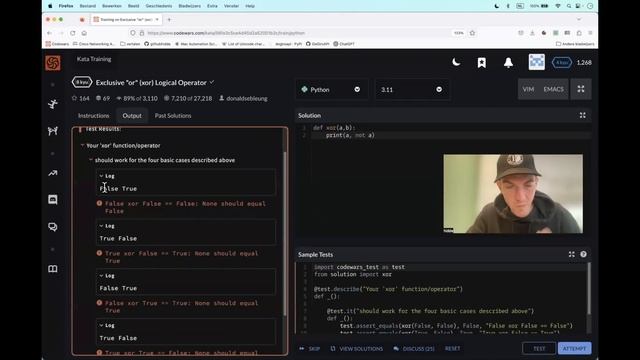
Task: Click the output panel scrollbar
Action: click(284, 233)
